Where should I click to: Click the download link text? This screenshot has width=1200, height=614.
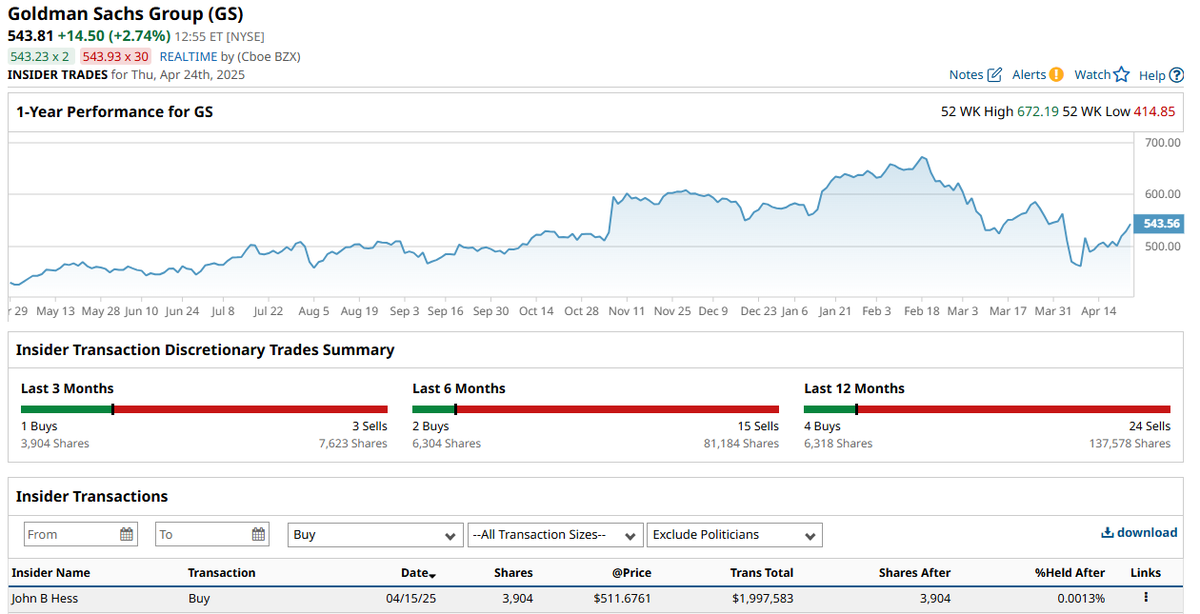click(1147, 533)
